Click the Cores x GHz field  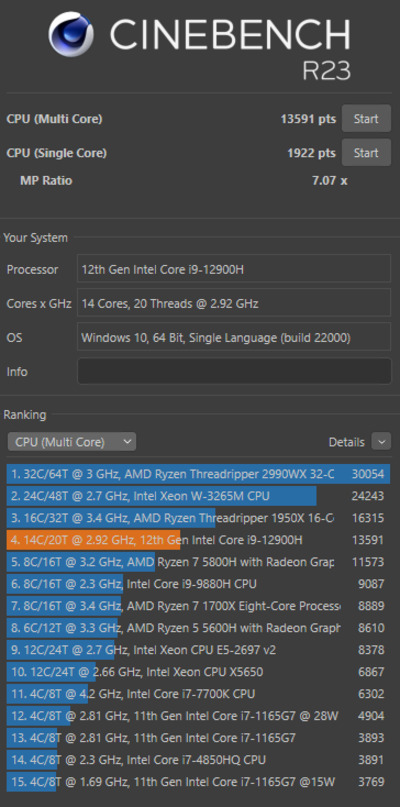tap(234, 303)
